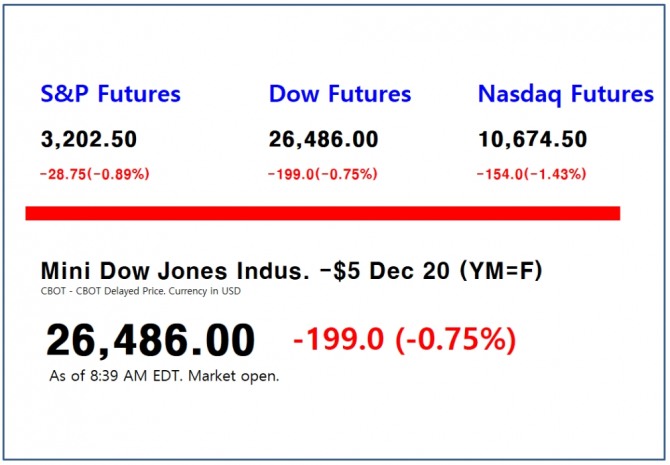Click the red horizontal divider bar
This screenshot has width=670, height=465.
click(322, 213)
